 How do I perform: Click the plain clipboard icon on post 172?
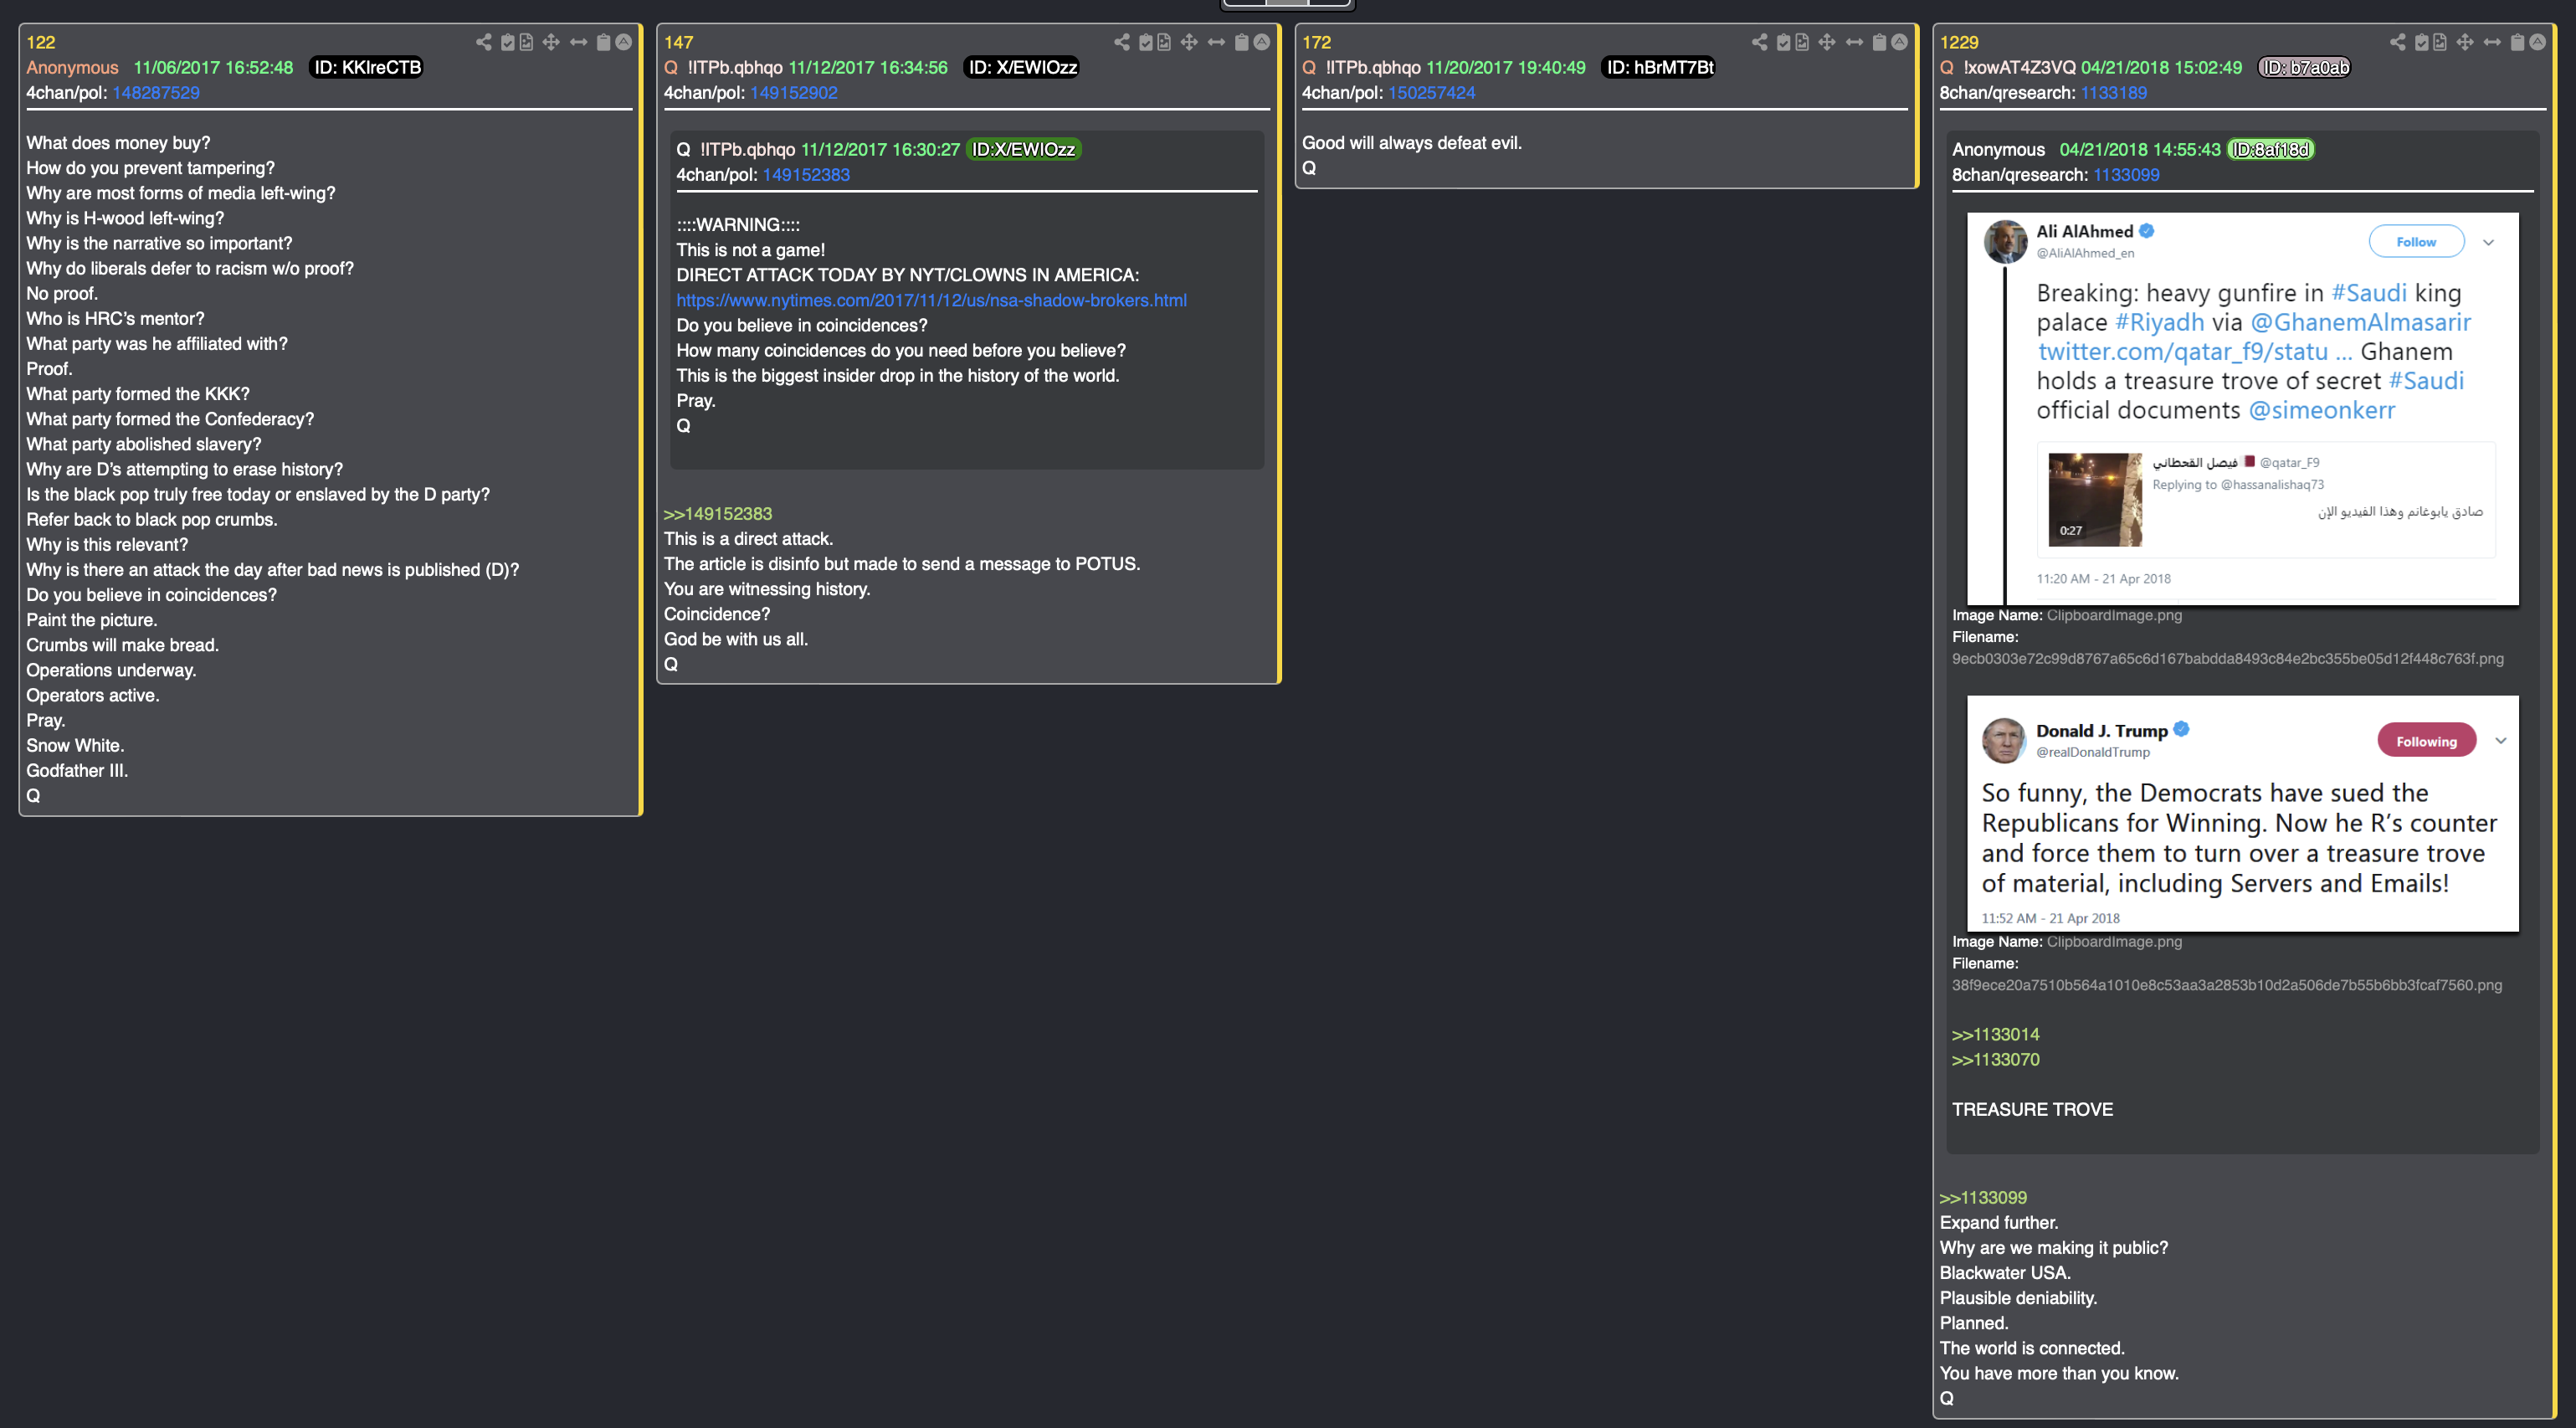pyautogui.click(x=1879, y=42)
